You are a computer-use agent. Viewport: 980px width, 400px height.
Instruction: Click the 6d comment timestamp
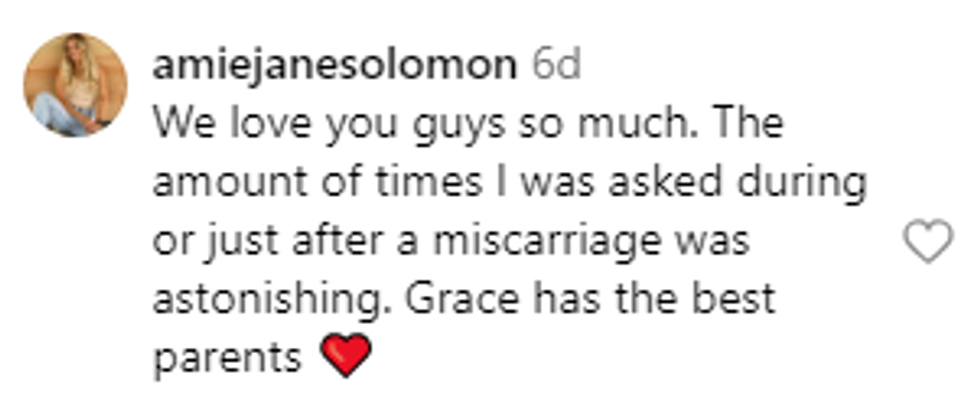[555, 66]
